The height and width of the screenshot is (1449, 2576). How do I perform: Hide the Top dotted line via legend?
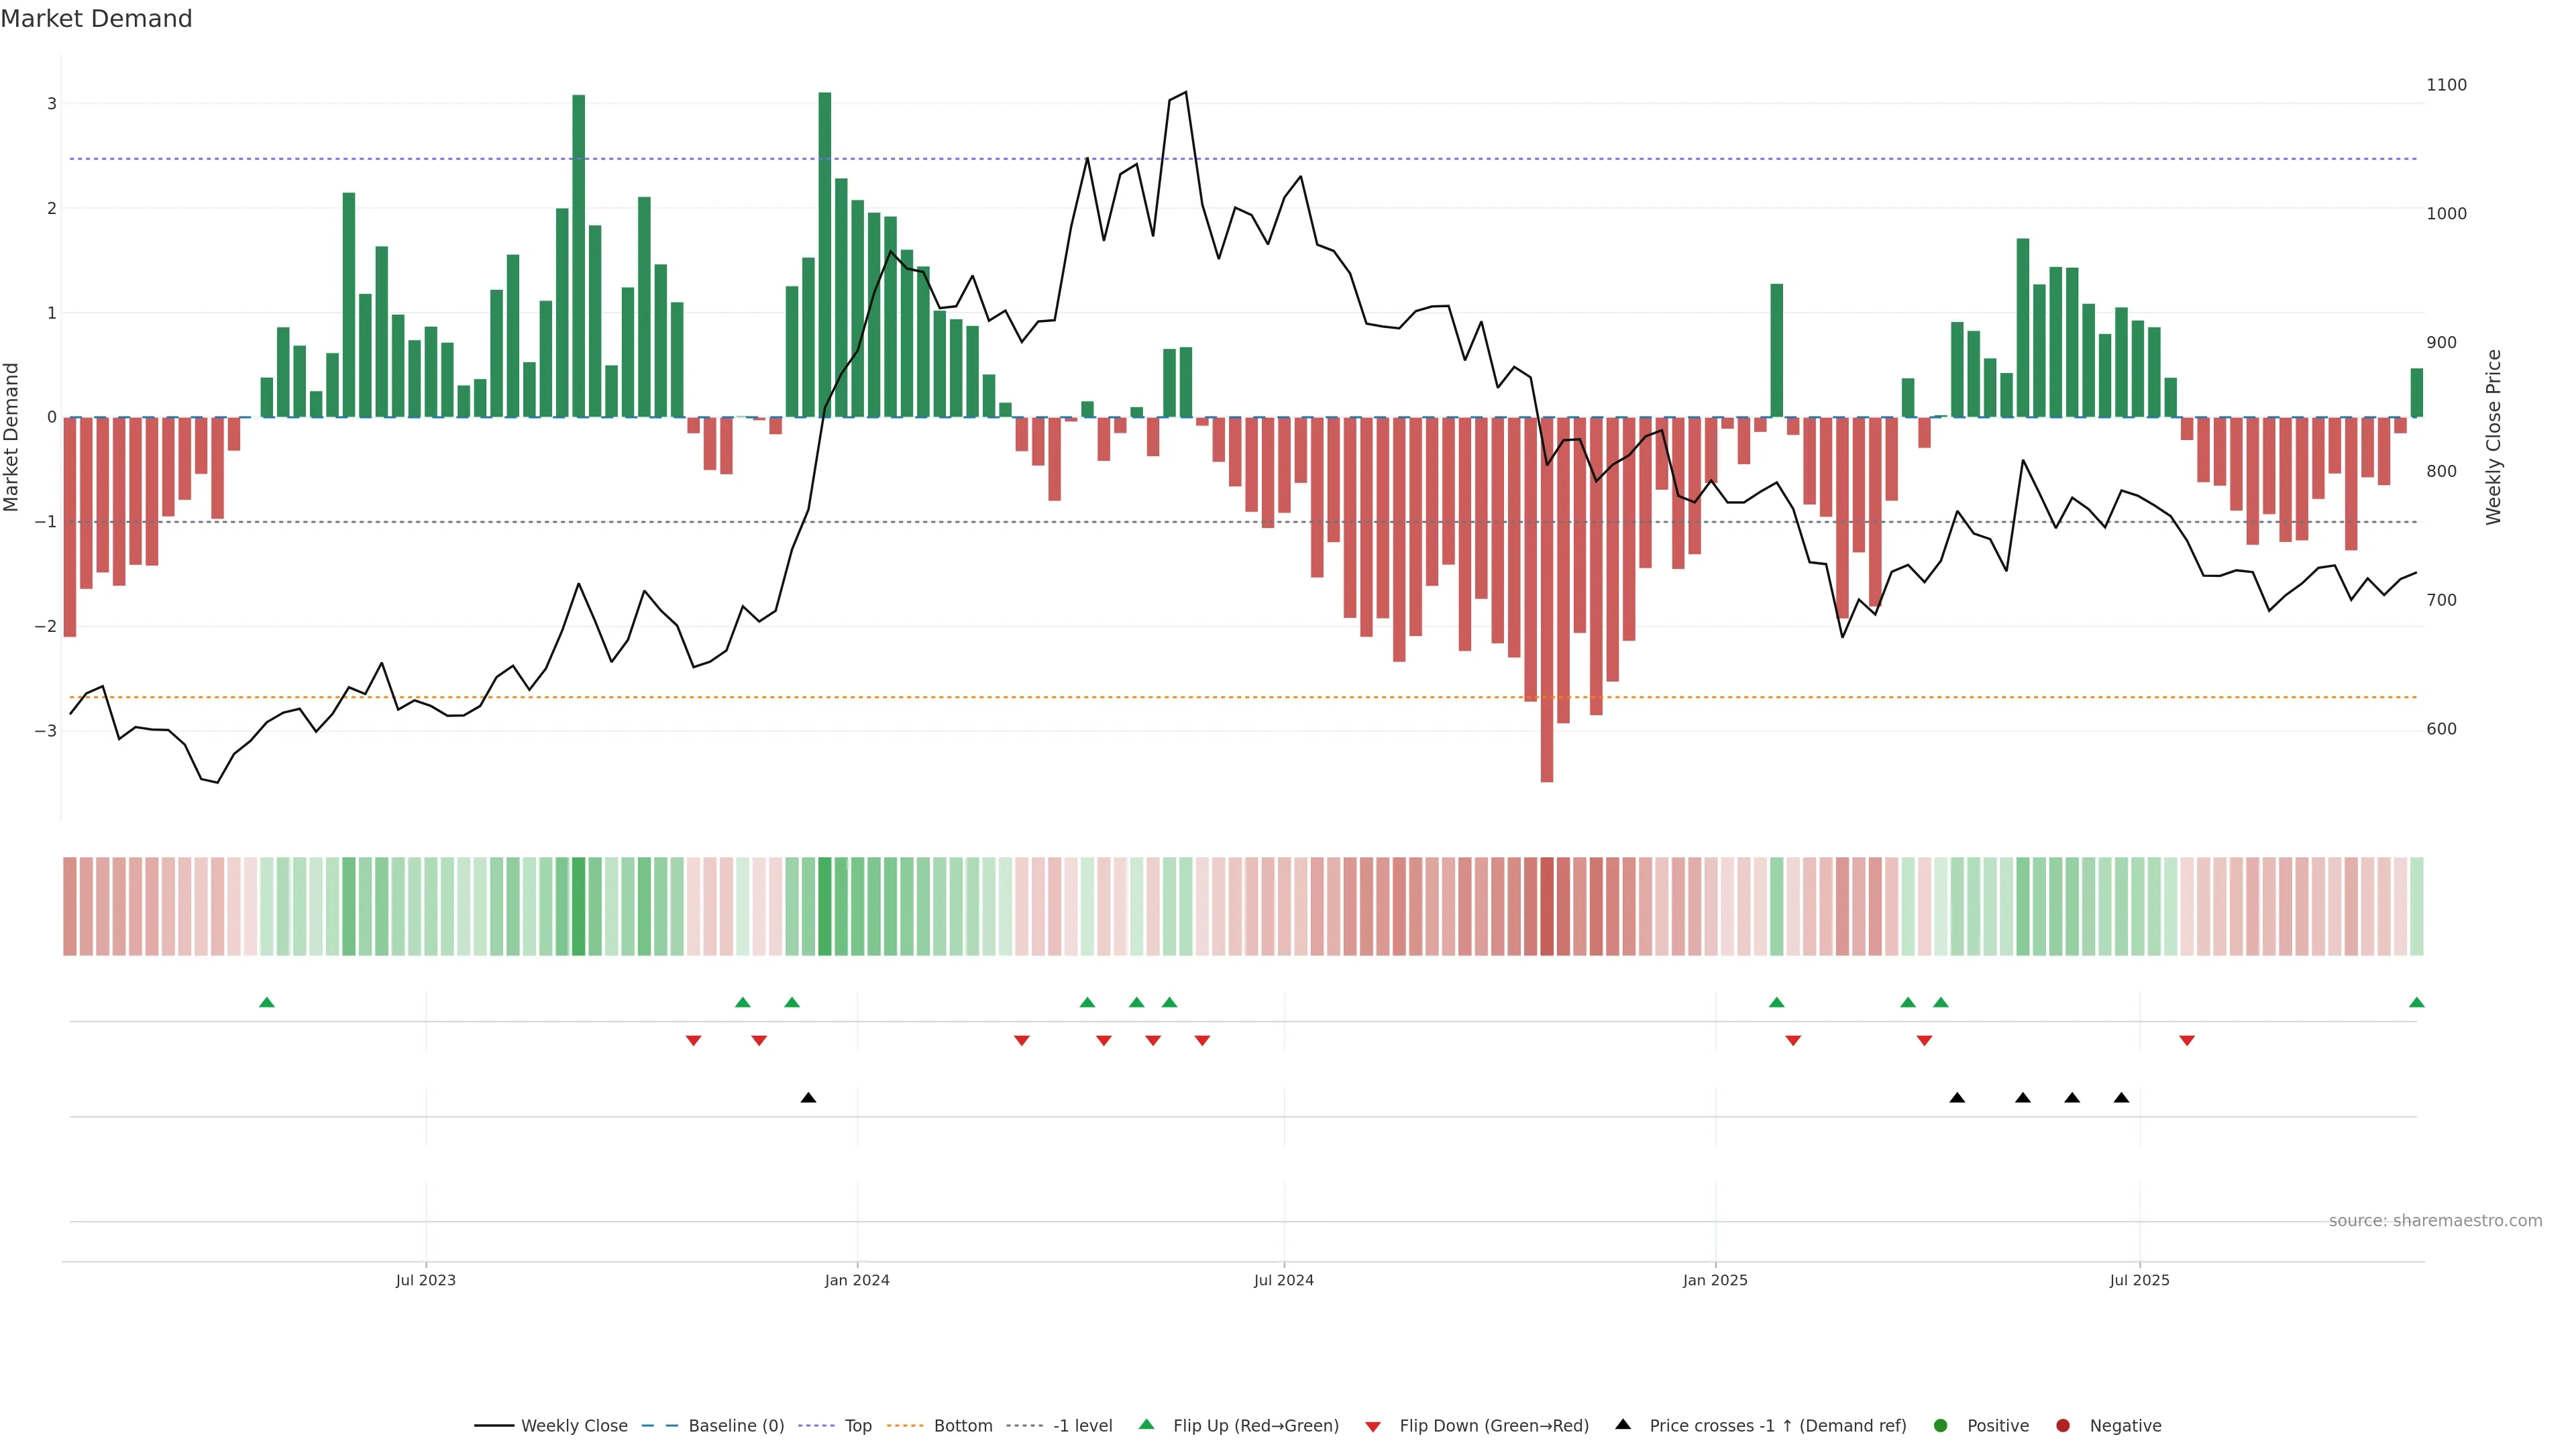857,1426
